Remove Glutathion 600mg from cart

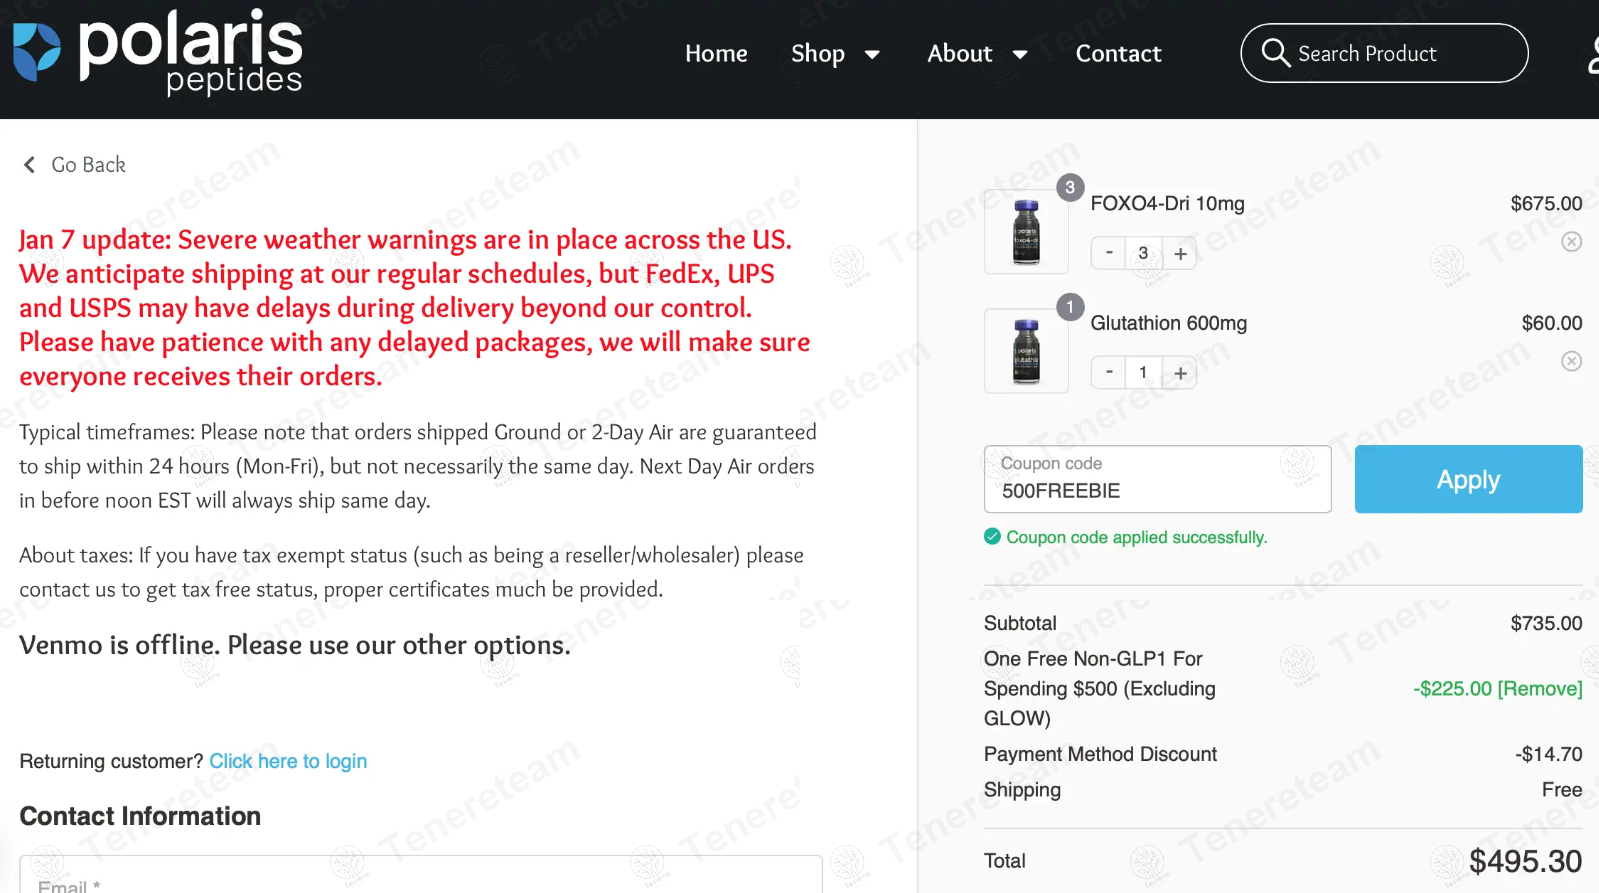pos(1571,361)
